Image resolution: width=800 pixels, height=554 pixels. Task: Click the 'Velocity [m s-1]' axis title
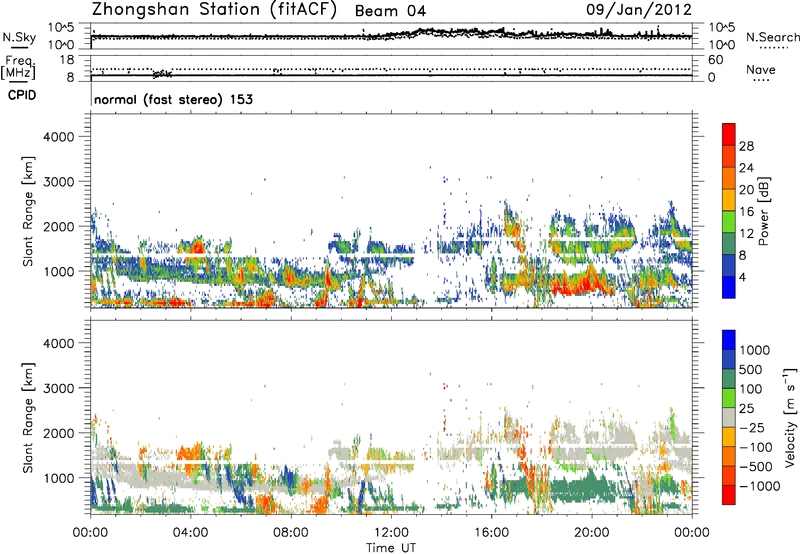click(x=790, y=417)
